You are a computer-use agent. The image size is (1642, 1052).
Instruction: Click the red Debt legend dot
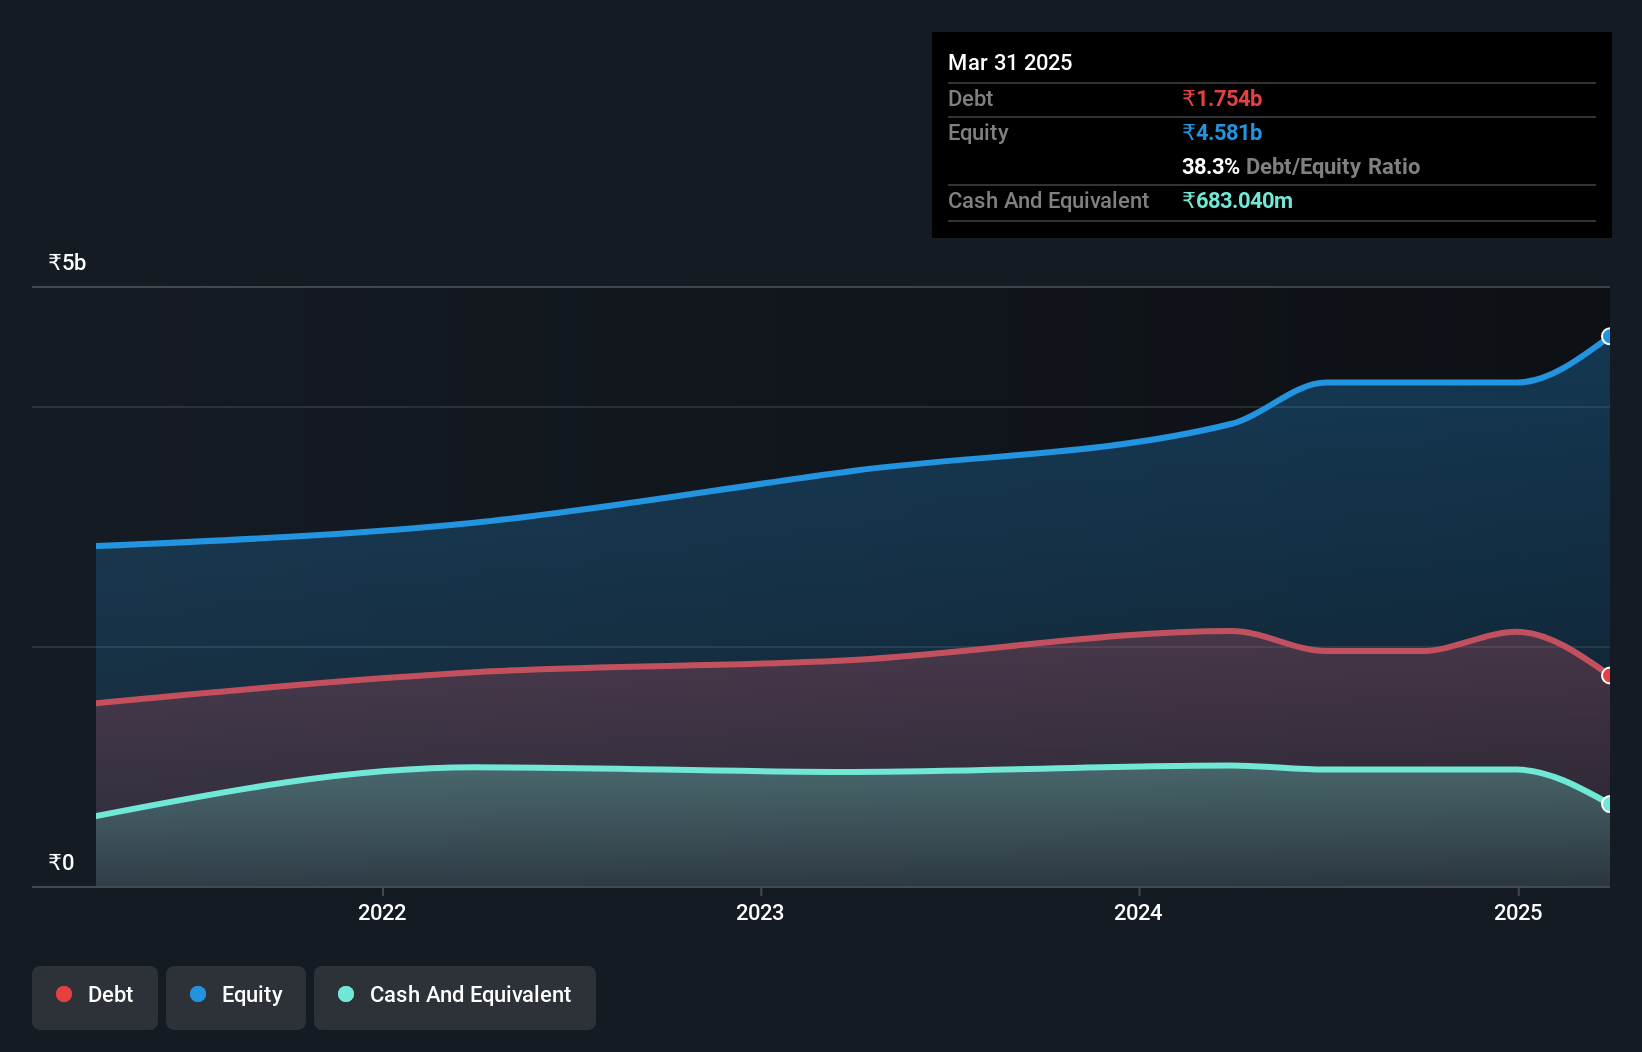coord(63,994)
